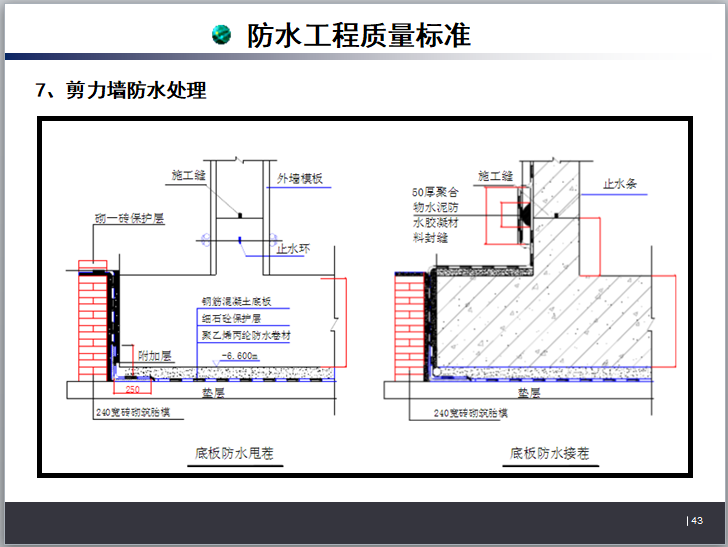This screenshot has width=728, height=547.
Task: Select the heading 7、剪力墙防水处理
Action: [x=121, y=92]
